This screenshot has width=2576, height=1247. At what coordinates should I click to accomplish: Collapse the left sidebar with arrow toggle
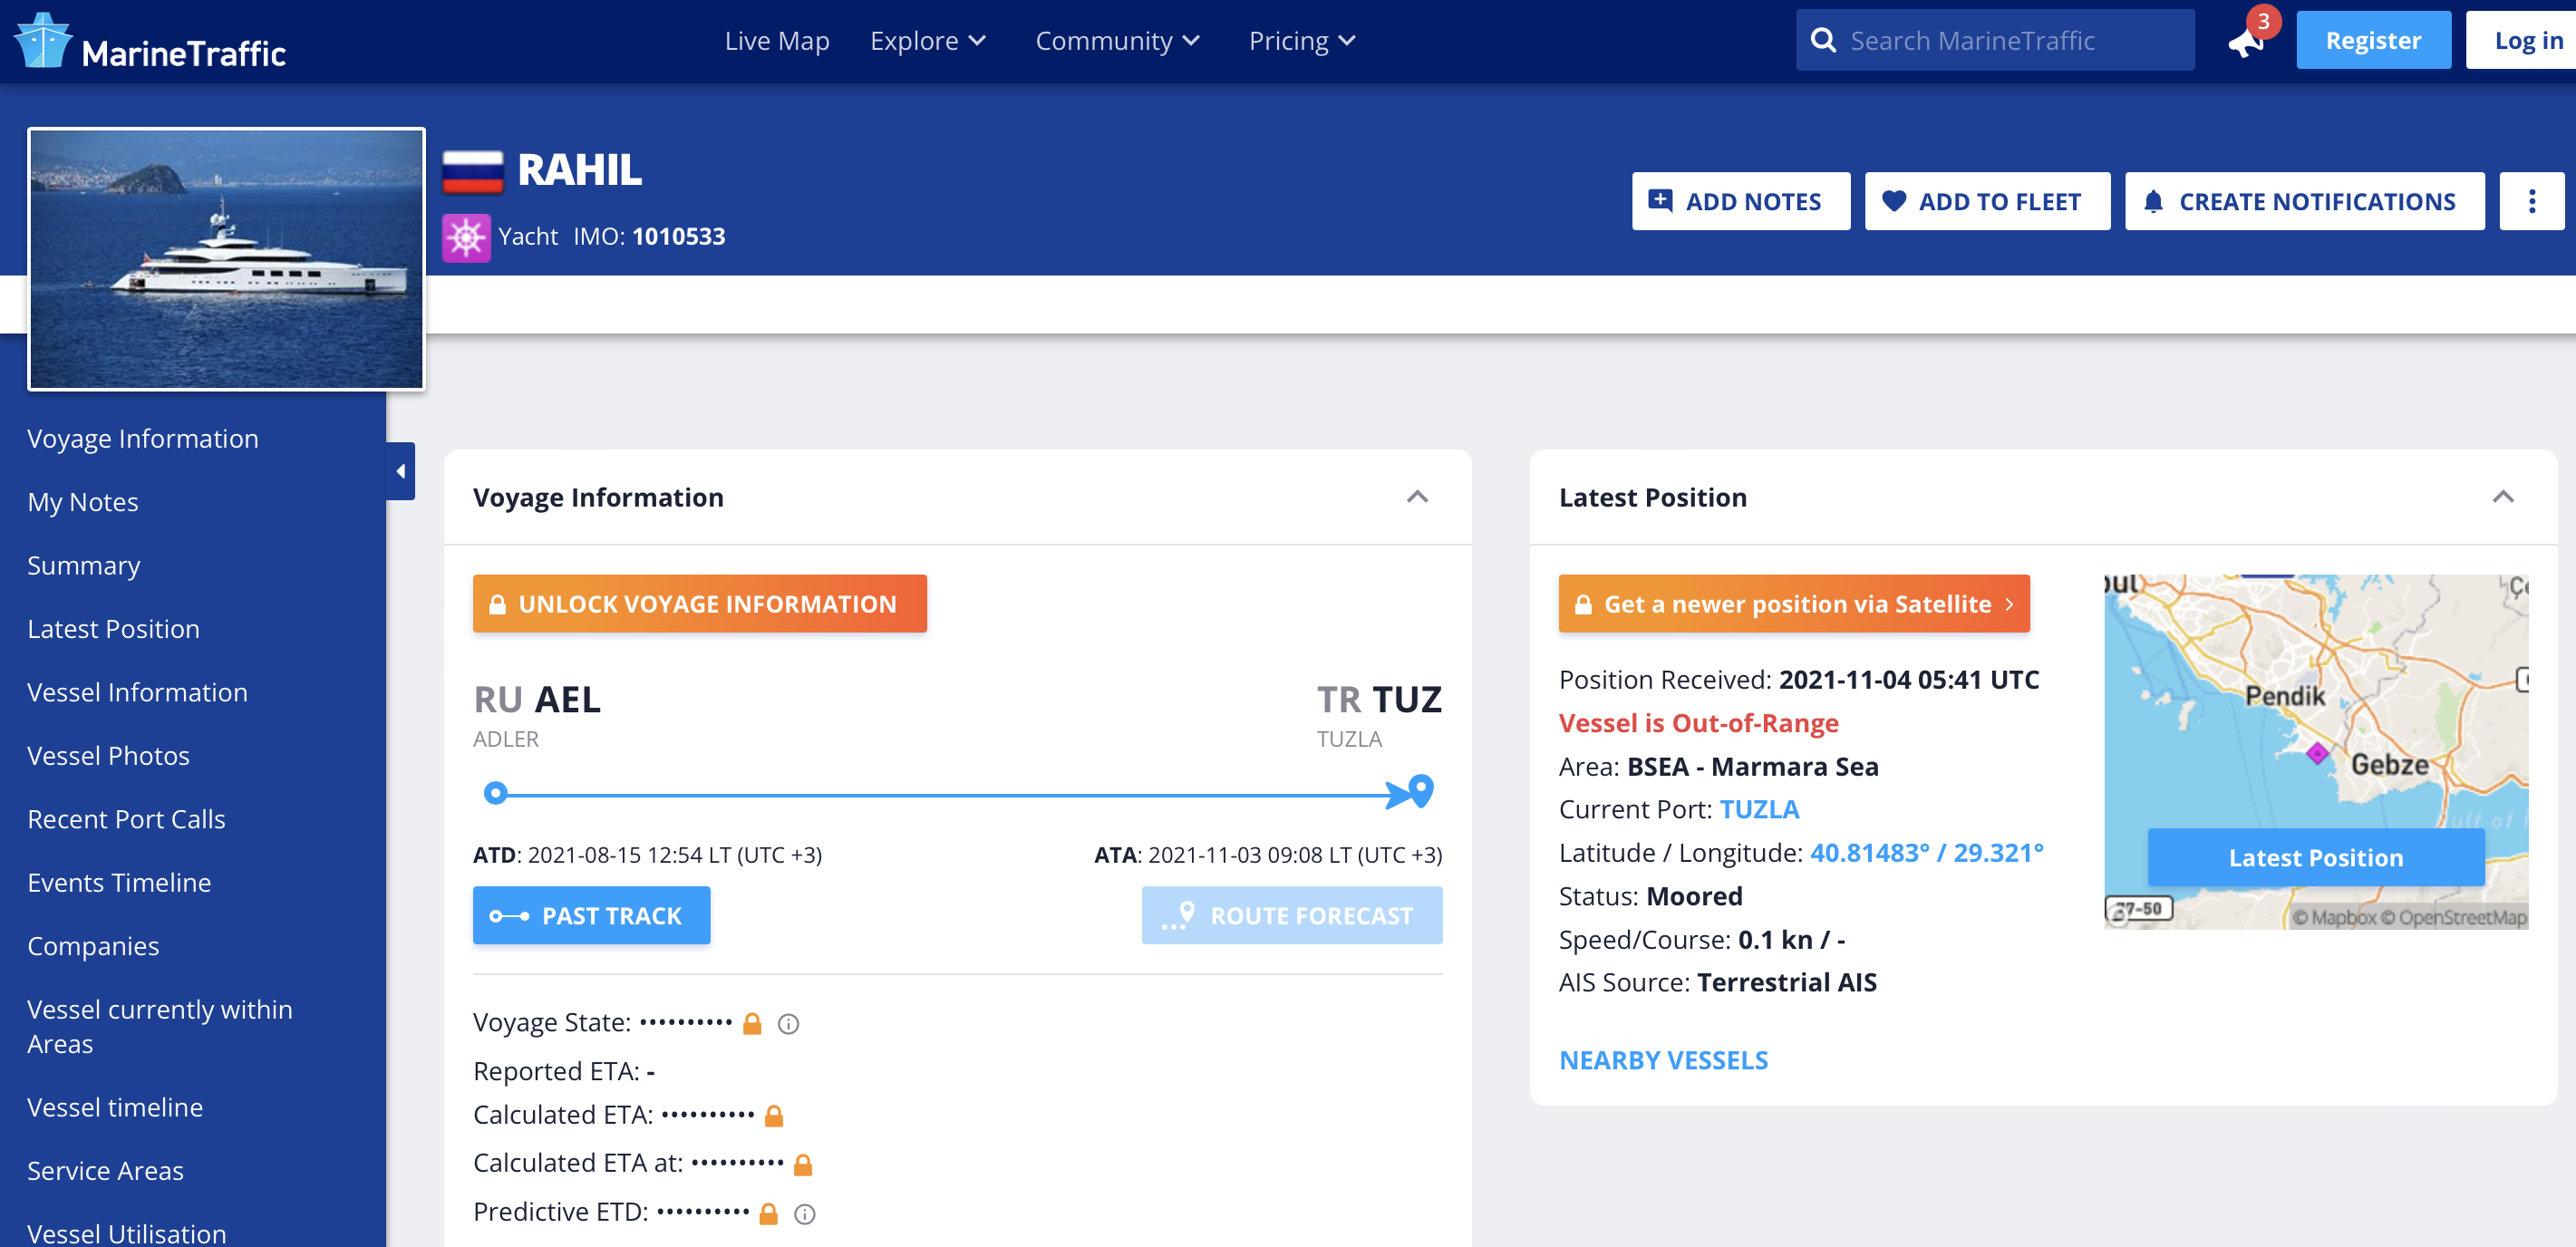(x=401, y=471)
